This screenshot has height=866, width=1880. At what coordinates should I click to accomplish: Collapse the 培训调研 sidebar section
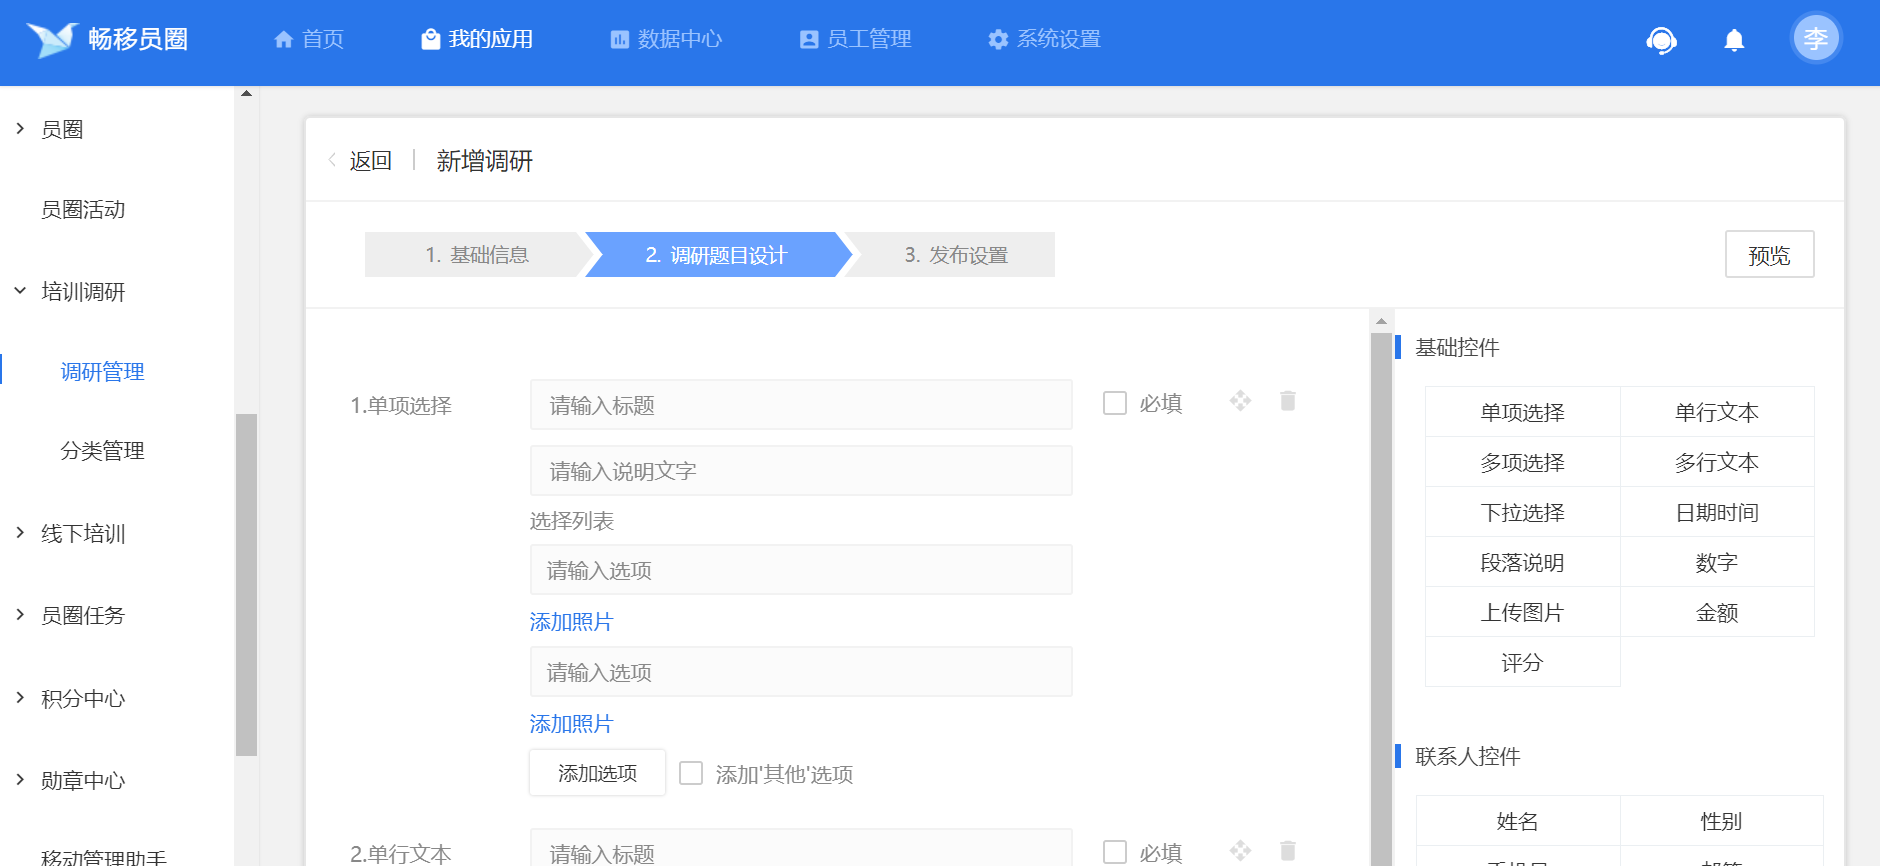pos(20,291)
